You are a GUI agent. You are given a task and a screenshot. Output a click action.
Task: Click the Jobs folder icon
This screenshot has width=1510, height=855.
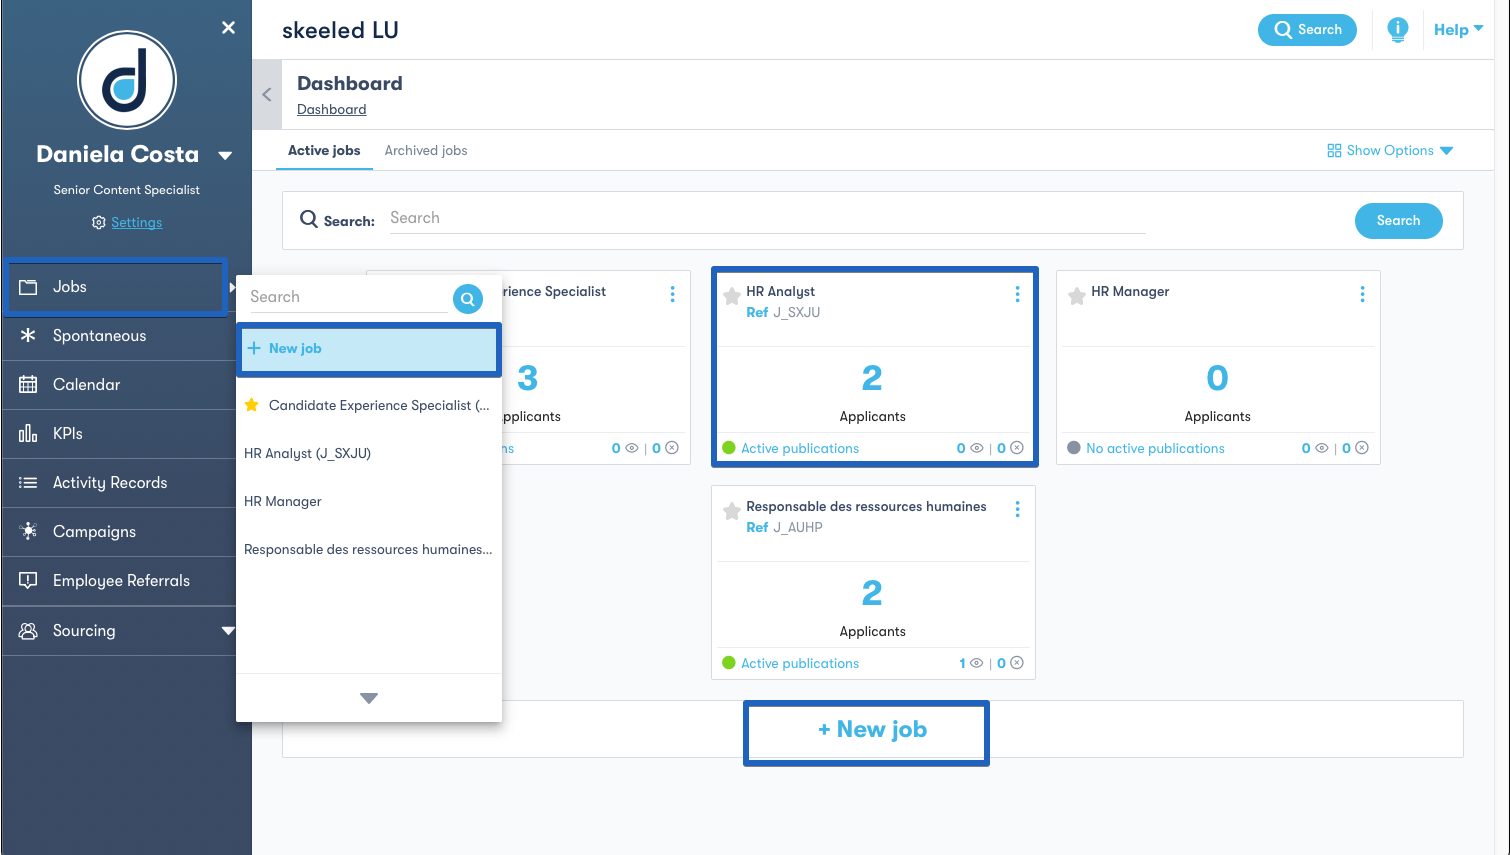28,287
